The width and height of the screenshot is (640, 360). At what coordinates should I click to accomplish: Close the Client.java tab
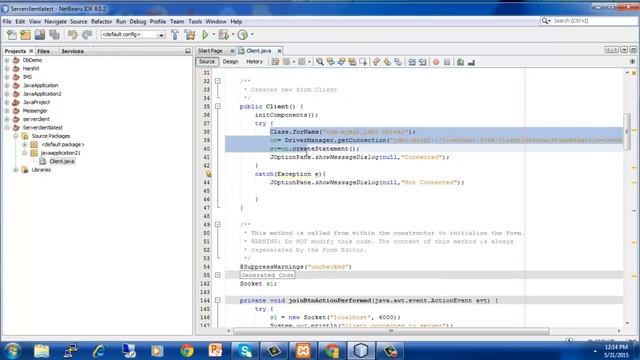[279, 51]
